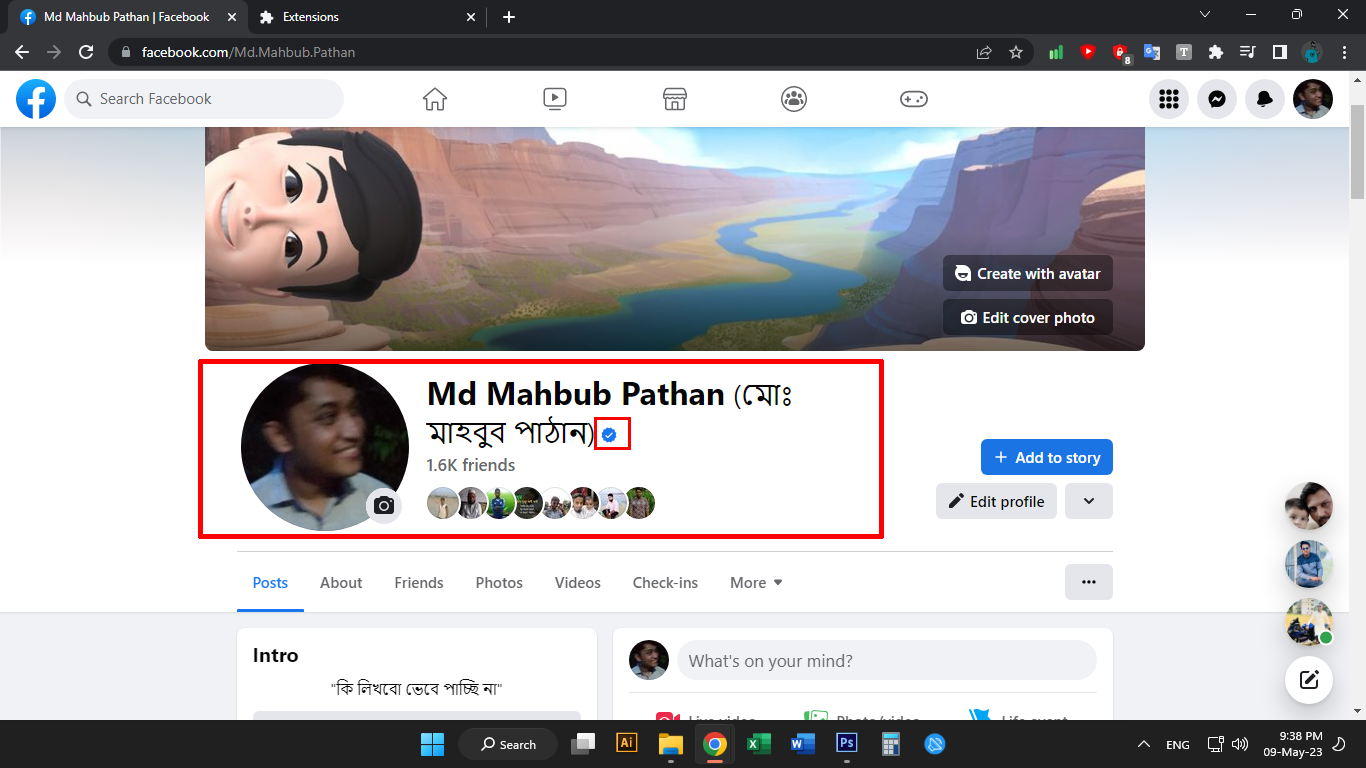Screen dimensions: 1366x768
Task: Open Calculator from the taskbar
Action: point(890,743)
